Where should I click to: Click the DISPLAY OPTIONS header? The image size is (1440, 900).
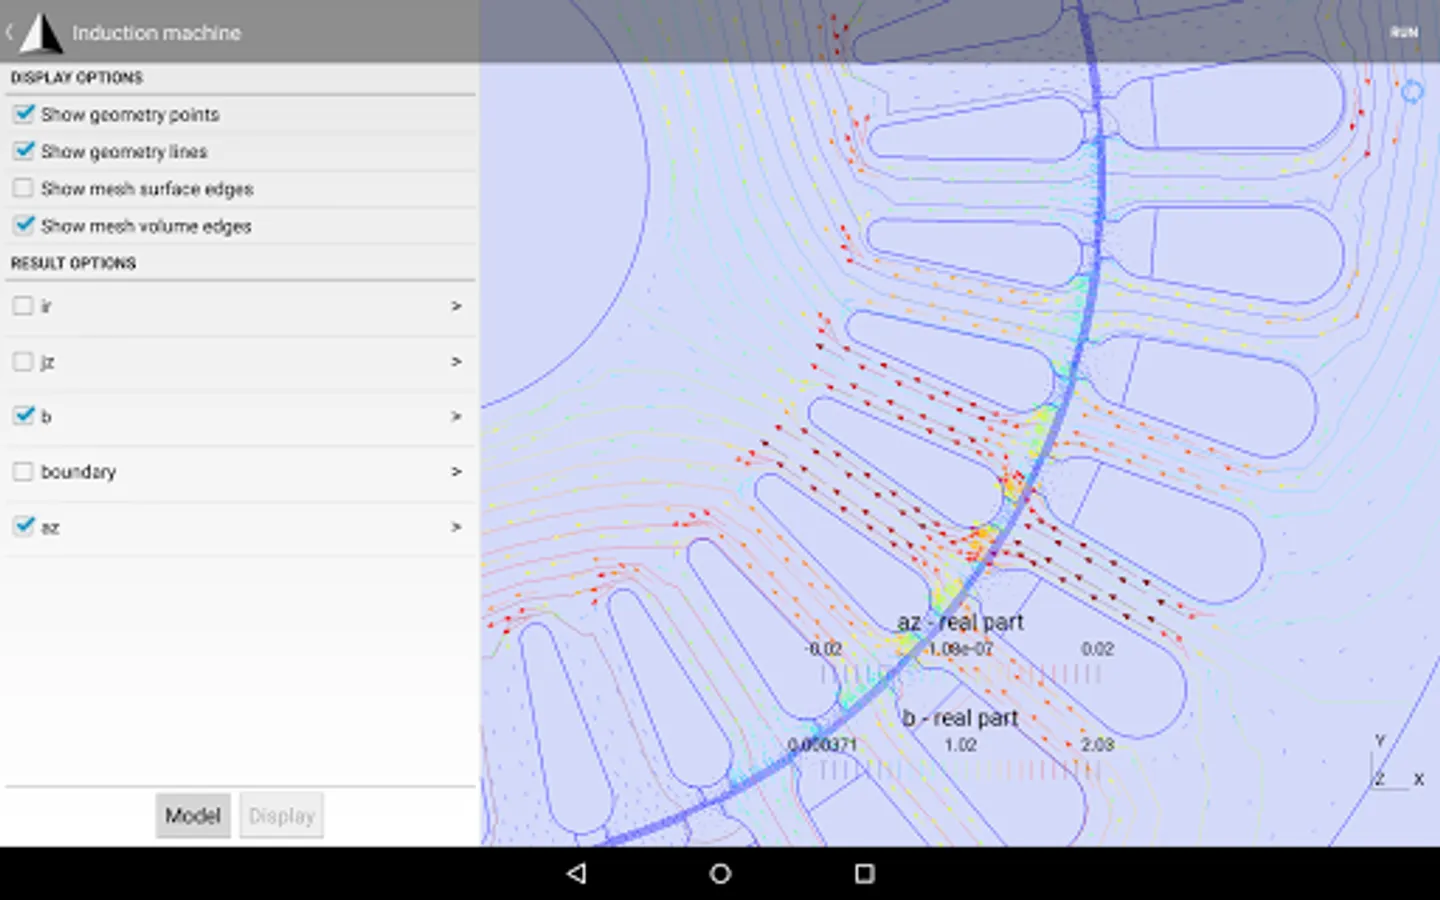(x=77, y=77)
